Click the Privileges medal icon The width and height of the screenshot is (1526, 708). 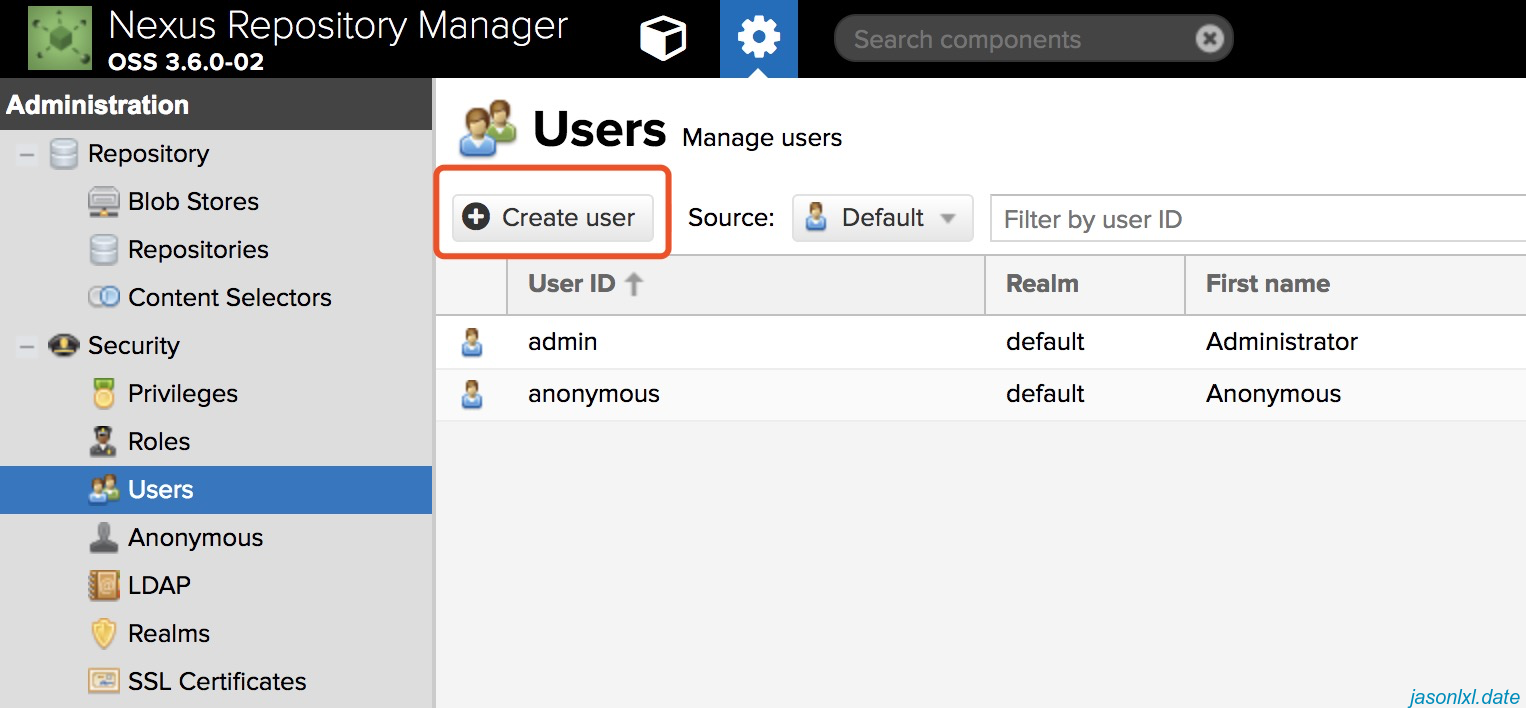tap(104, 394)
